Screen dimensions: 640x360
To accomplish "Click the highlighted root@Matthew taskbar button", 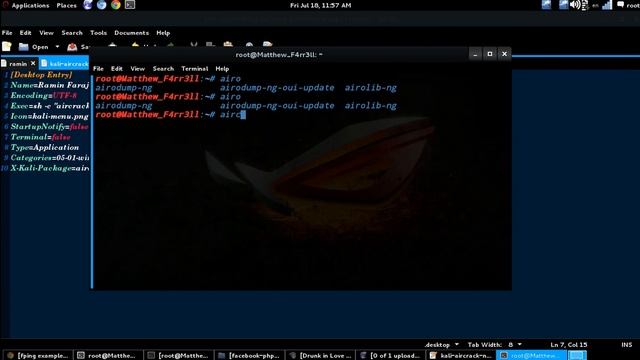I will click(531, 355).
